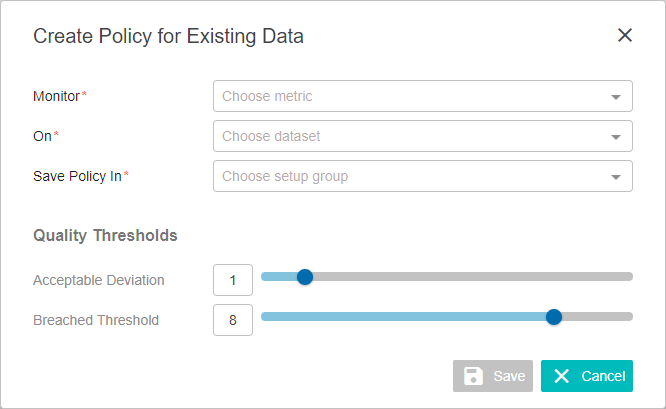Click the floppy disk icon on Save

tap(473, 376)
